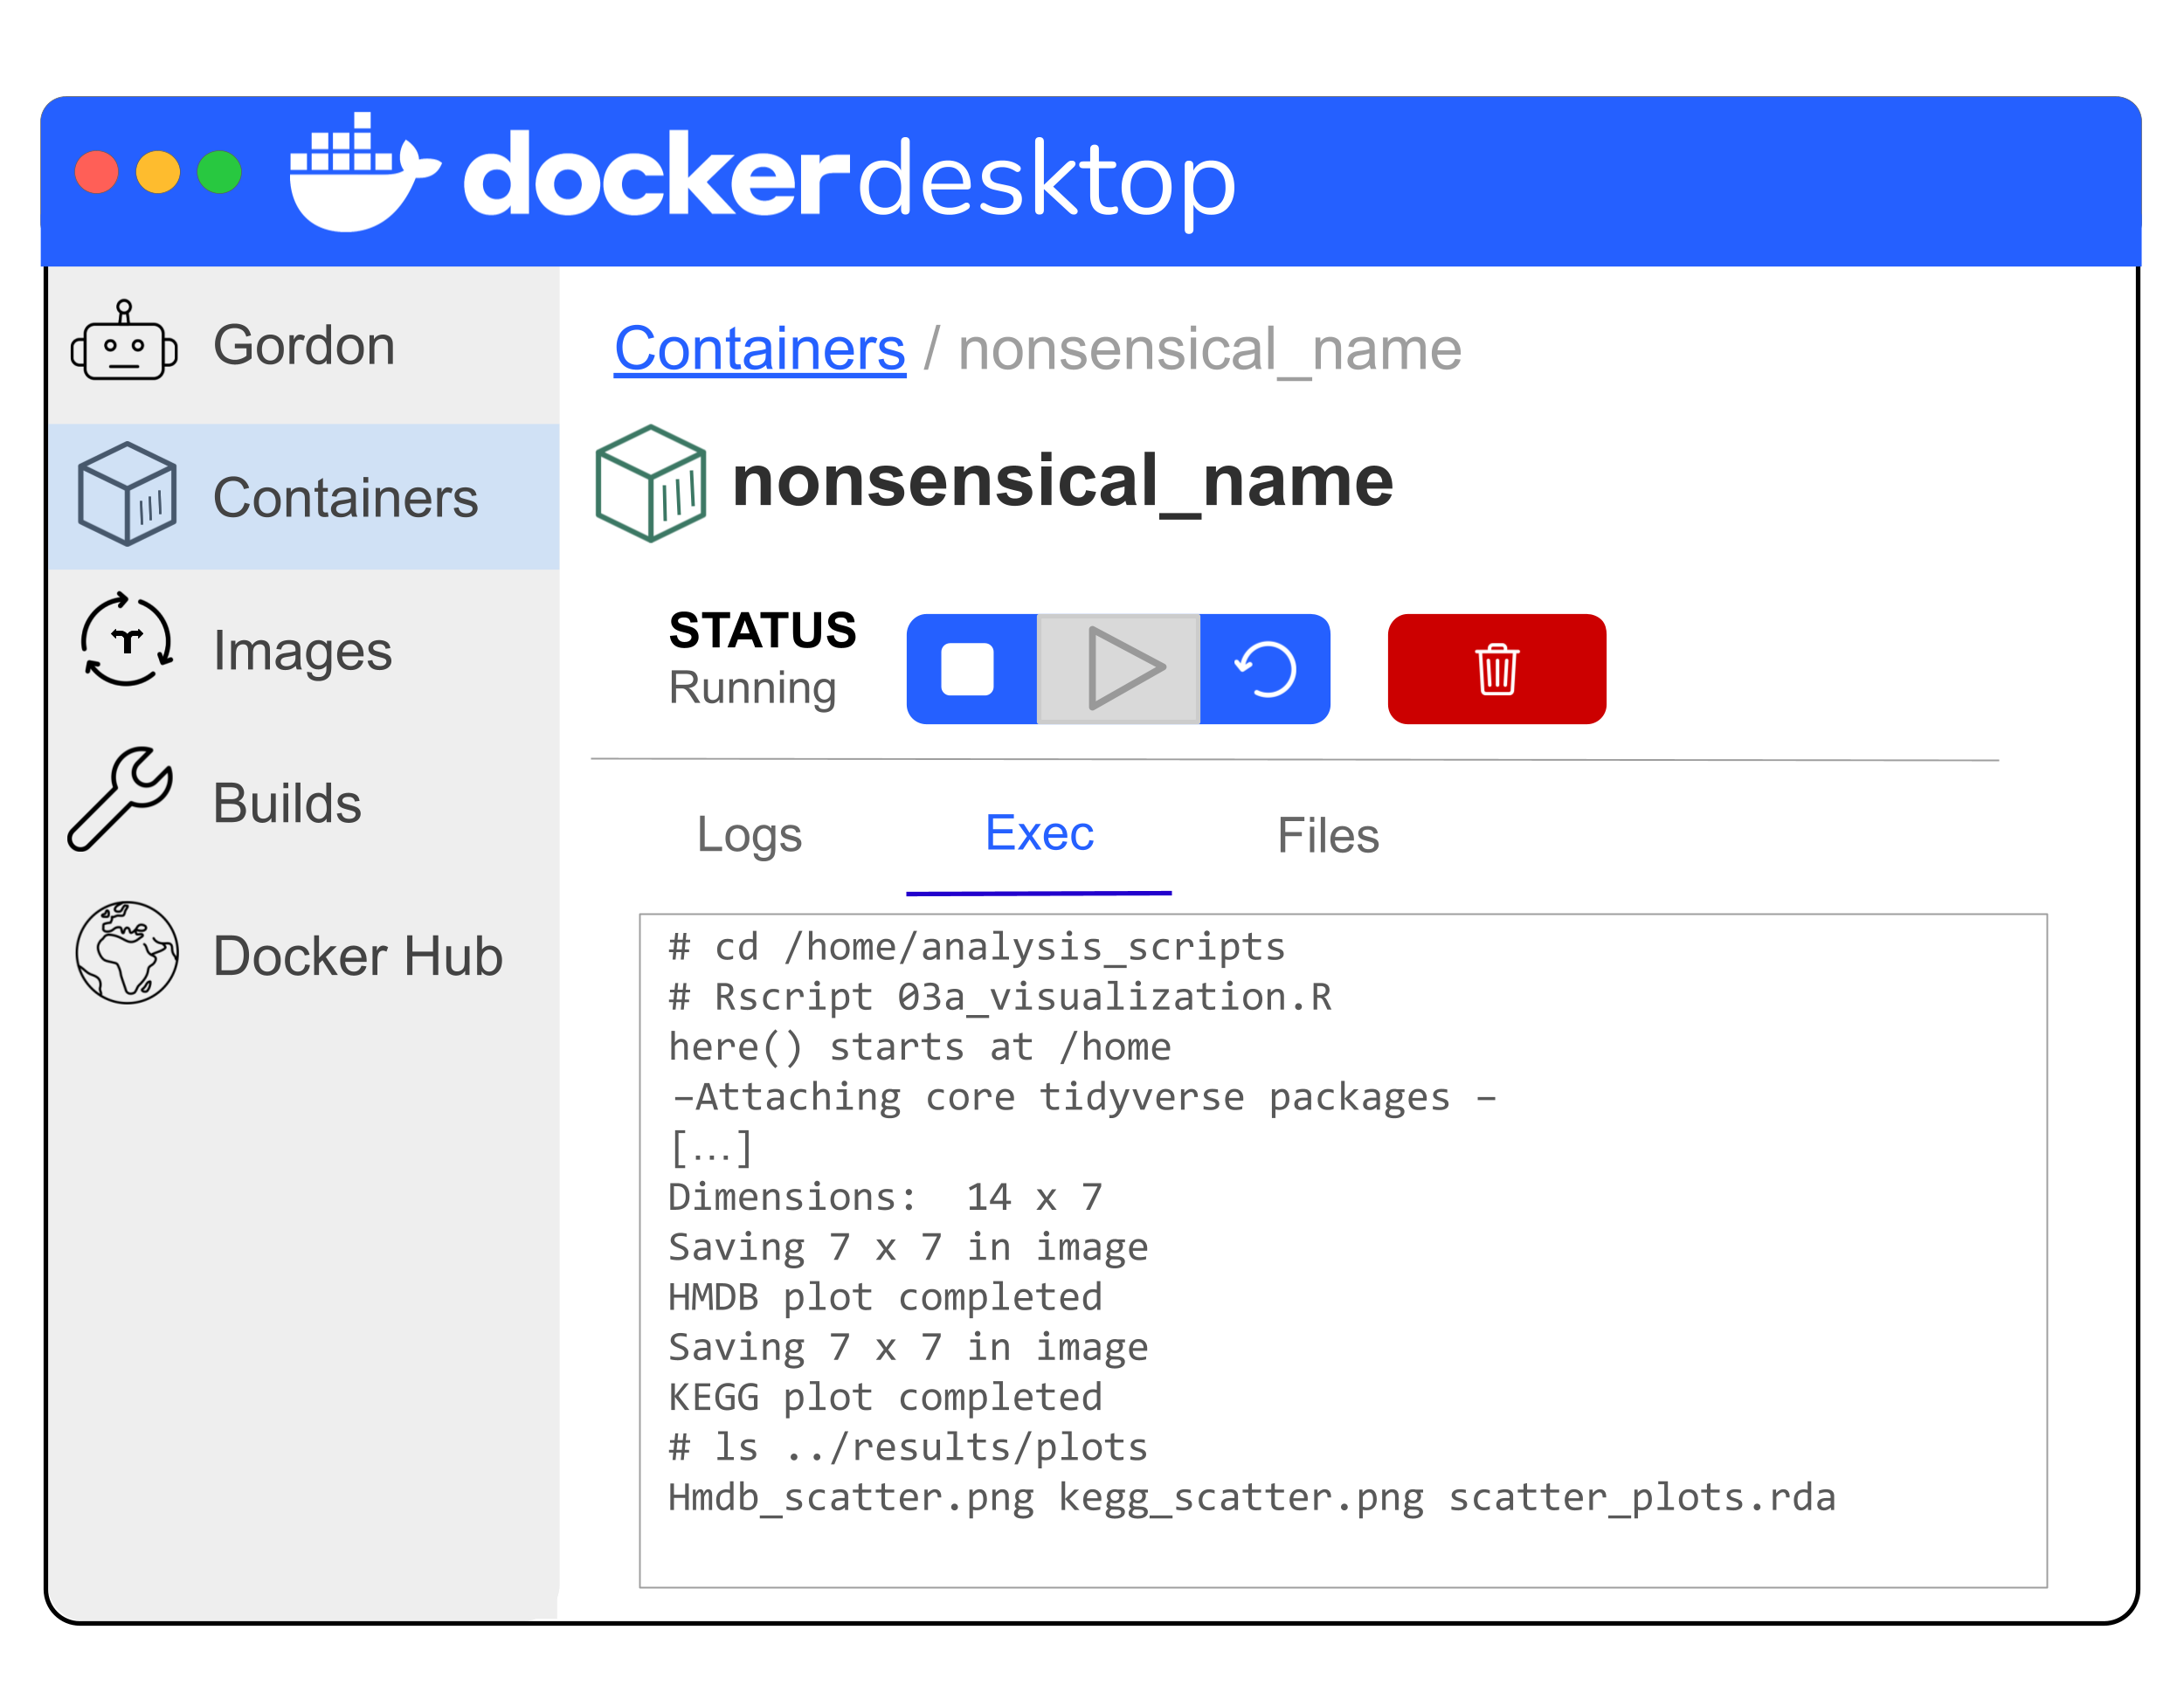Image resolution: width=2184 pixels, height=1706 pixels.
Task: Follow the Containers breadcrumb link
Action: 760,349
